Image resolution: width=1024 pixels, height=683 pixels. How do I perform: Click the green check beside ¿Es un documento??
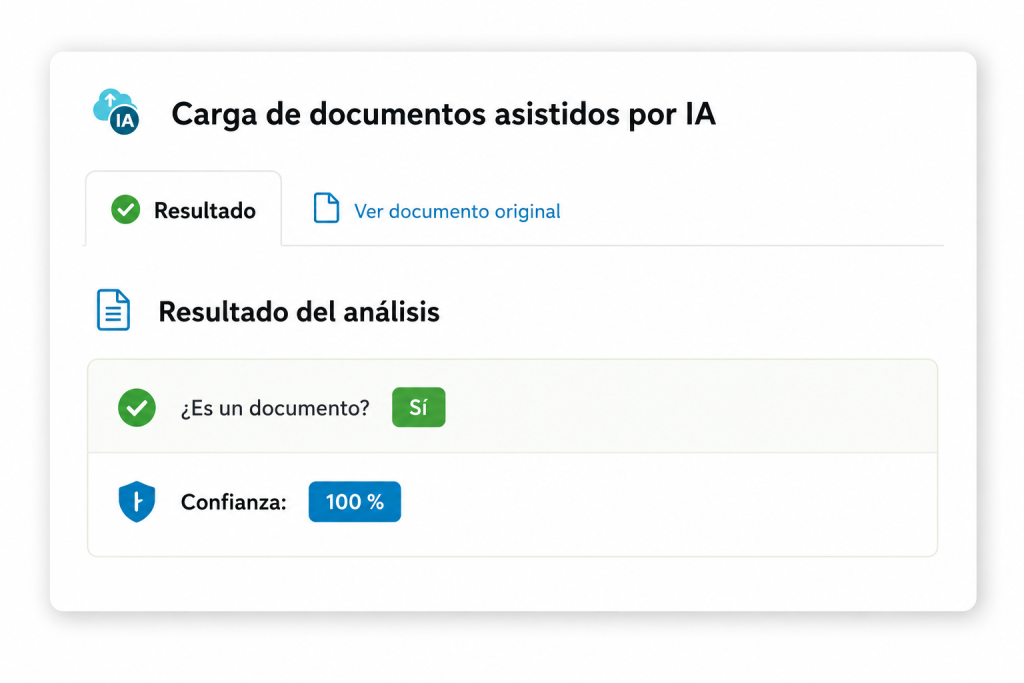point(136,407)
